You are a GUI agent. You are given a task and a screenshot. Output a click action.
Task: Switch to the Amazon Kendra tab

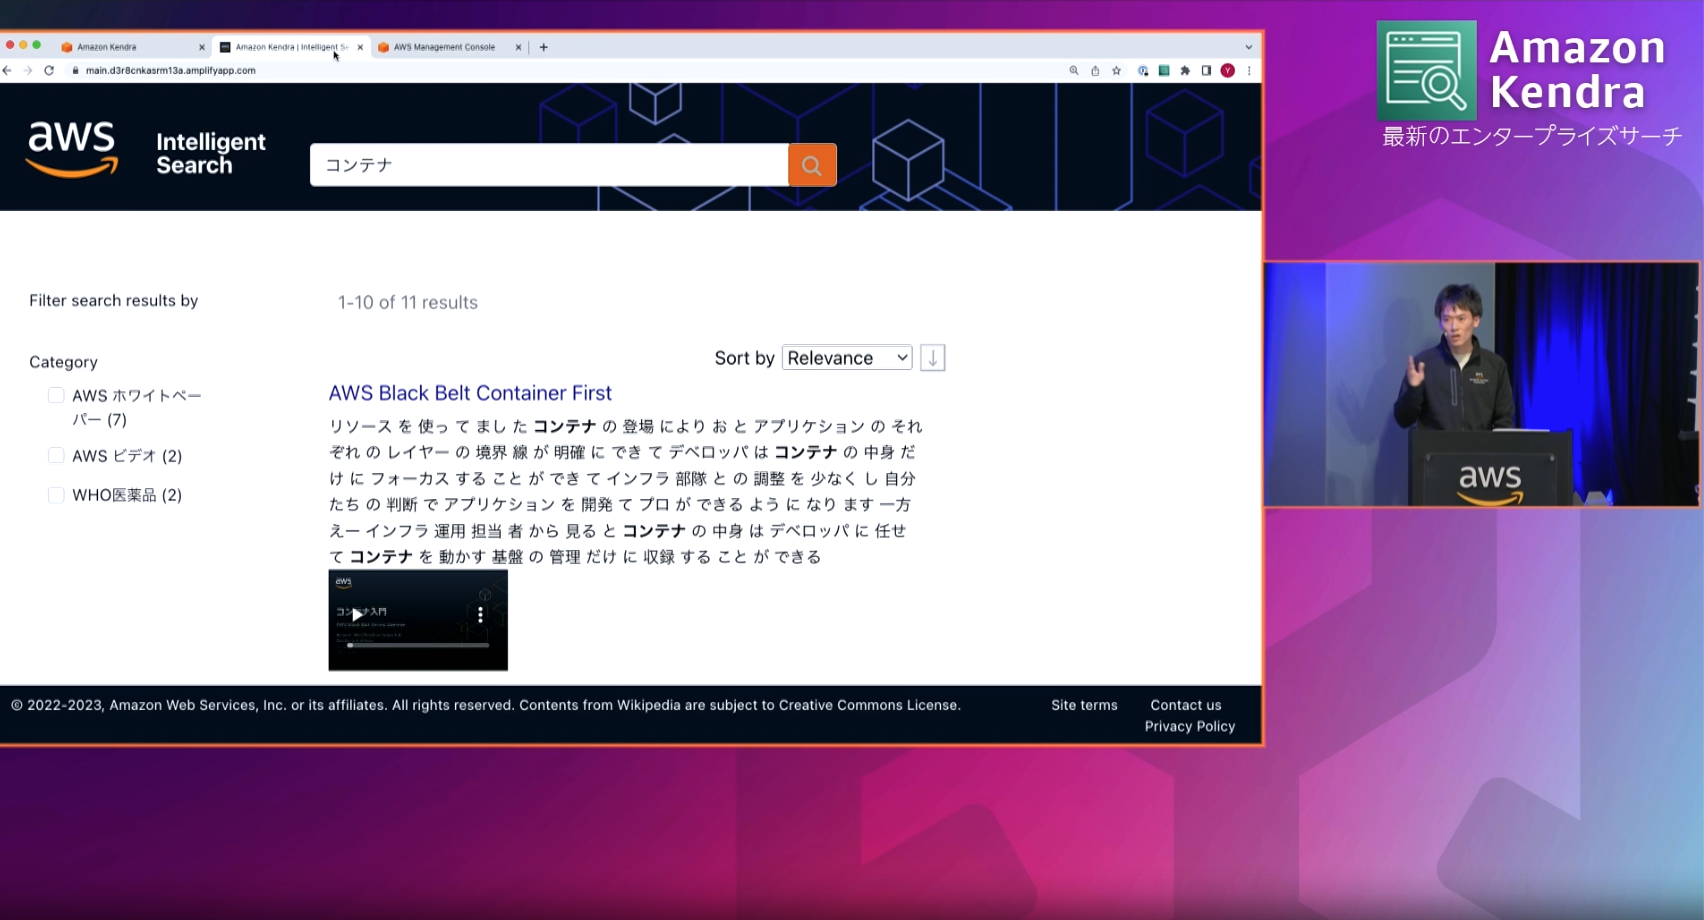click(132, 47)
